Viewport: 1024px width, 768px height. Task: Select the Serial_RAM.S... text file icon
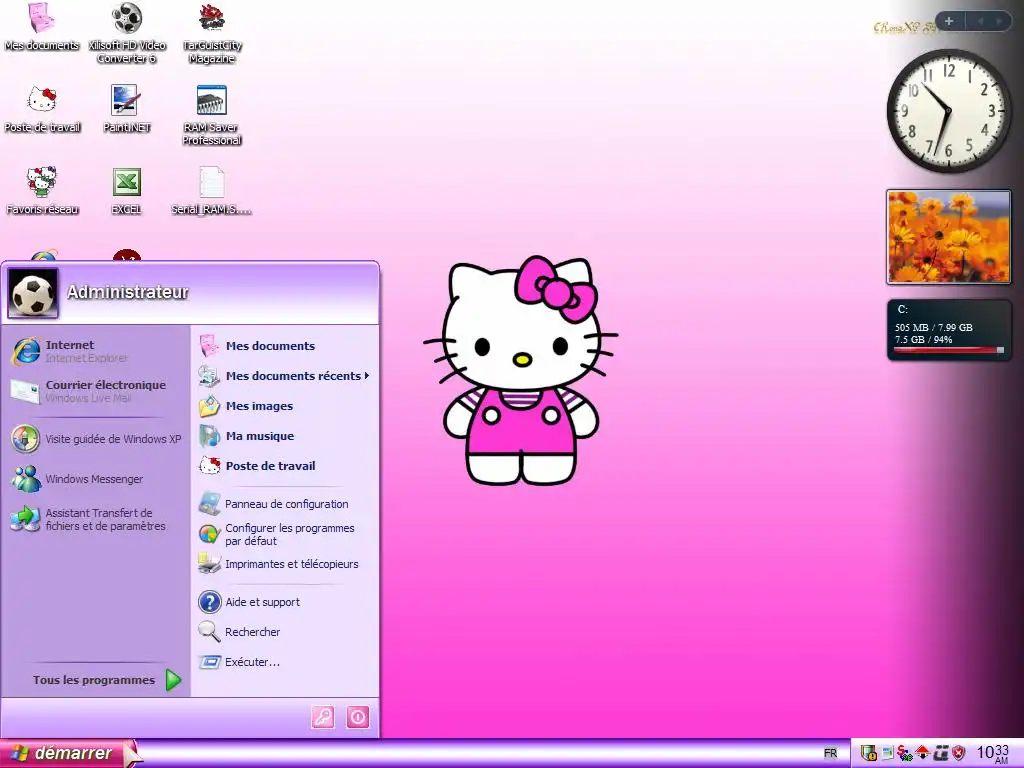[x=212, y=191]
